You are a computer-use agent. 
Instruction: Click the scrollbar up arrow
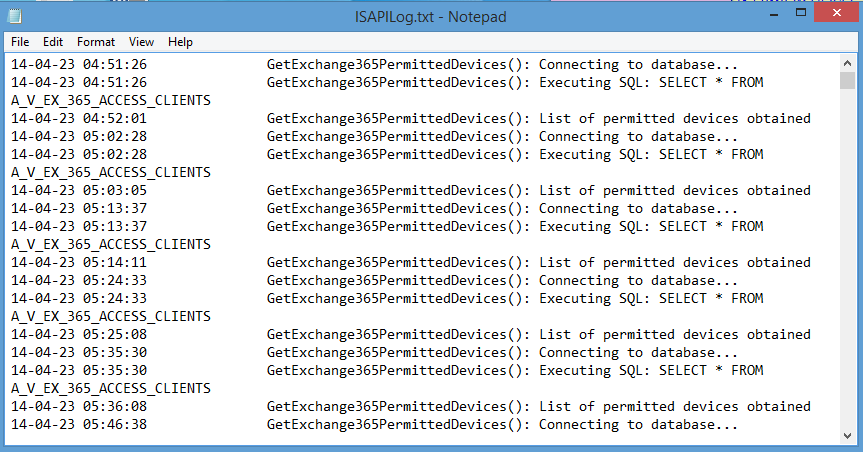[x=848, y=63]
